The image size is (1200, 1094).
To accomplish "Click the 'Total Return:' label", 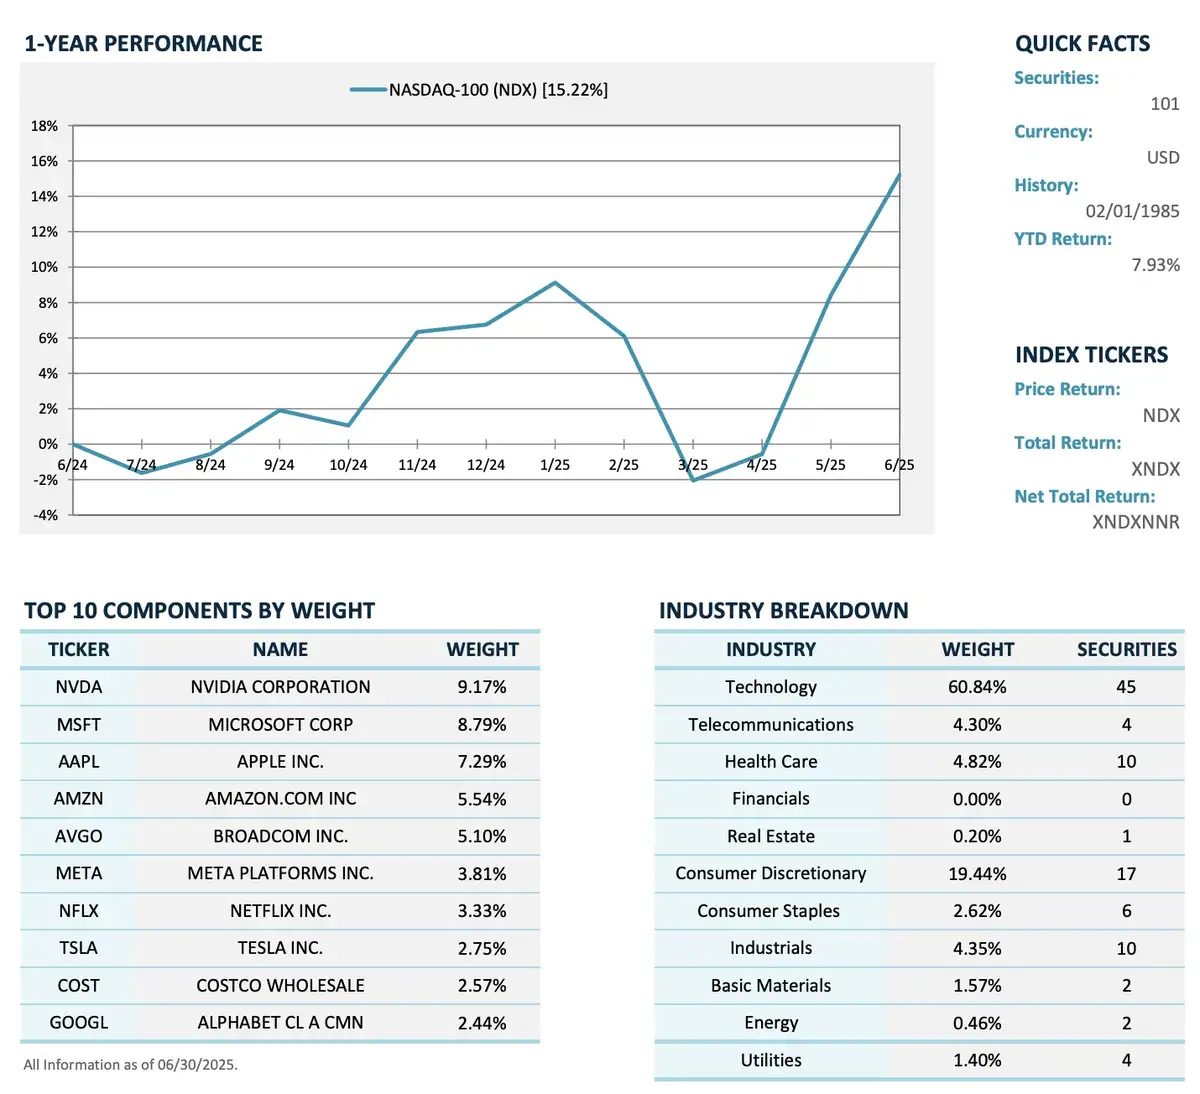I will coord(1067,443).
